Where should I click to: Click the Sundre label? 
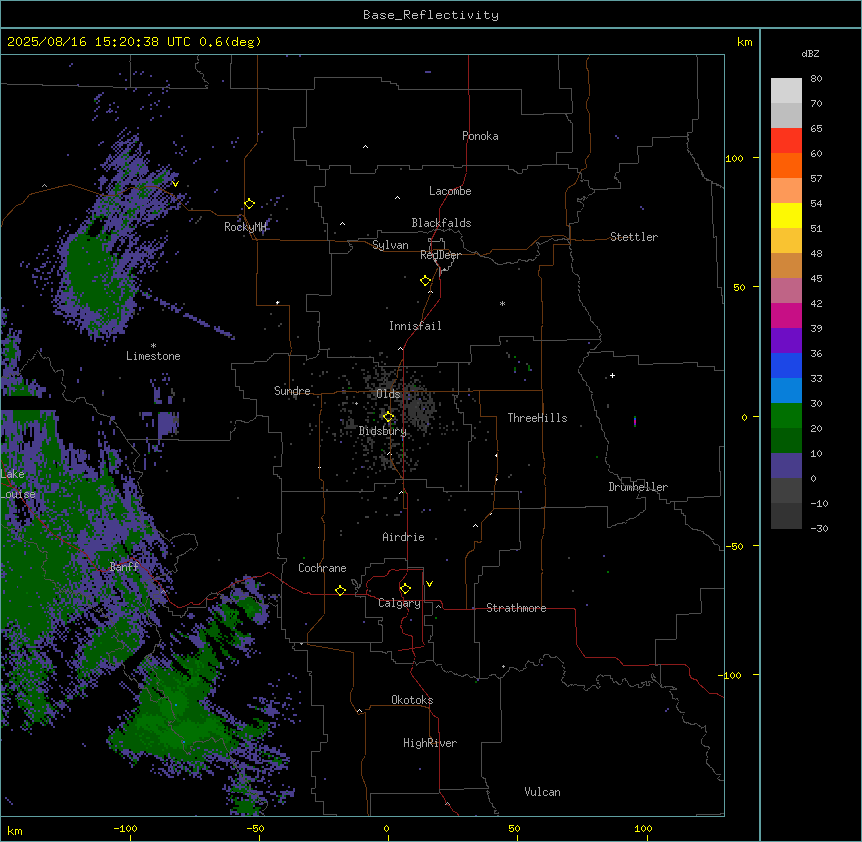point(292,391)
